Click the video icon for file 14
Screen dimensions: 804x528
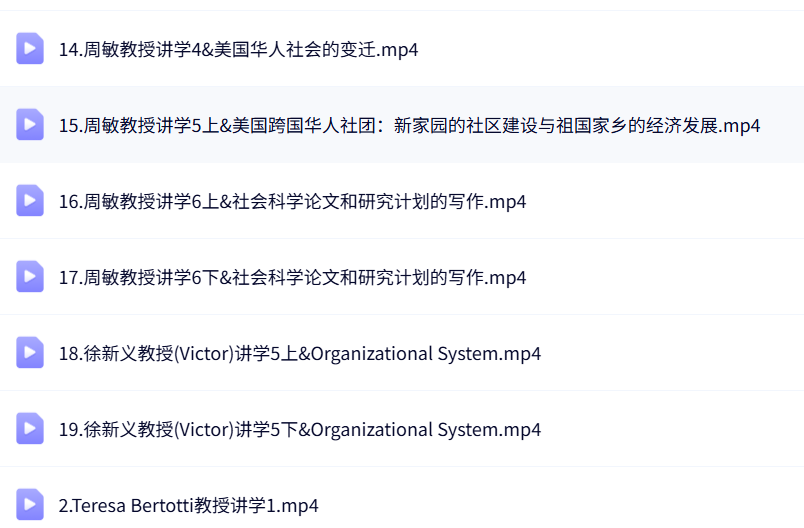point(30,48)
